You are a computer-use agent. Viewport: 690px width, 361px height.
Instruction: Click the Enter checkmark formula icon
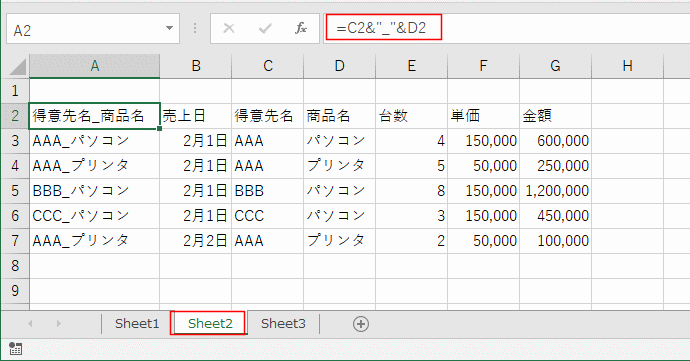(265, 29)
